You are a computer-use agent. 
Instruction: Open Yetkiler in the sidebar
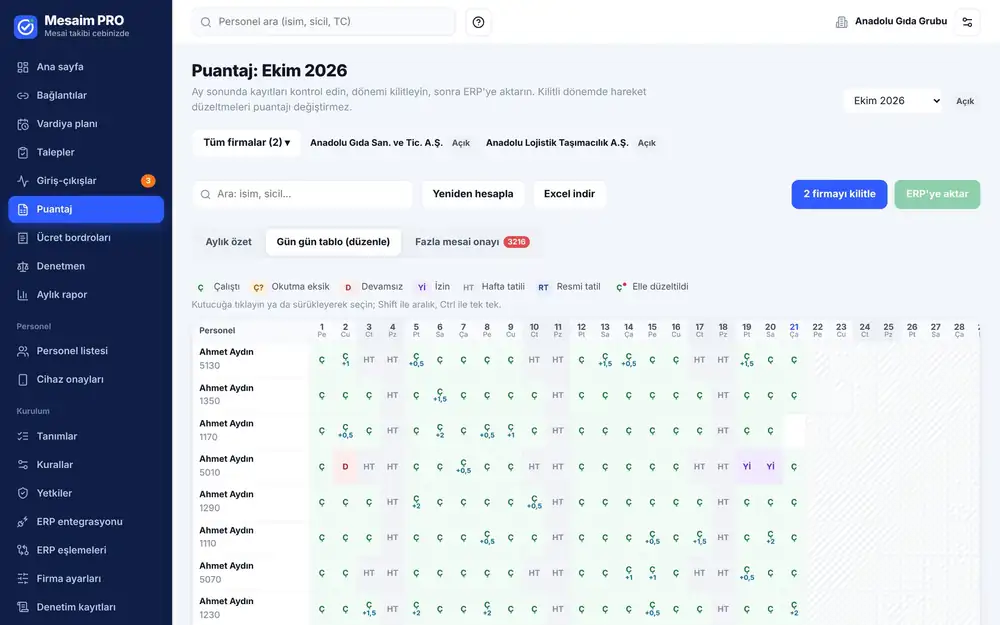[x=86, y=493]
